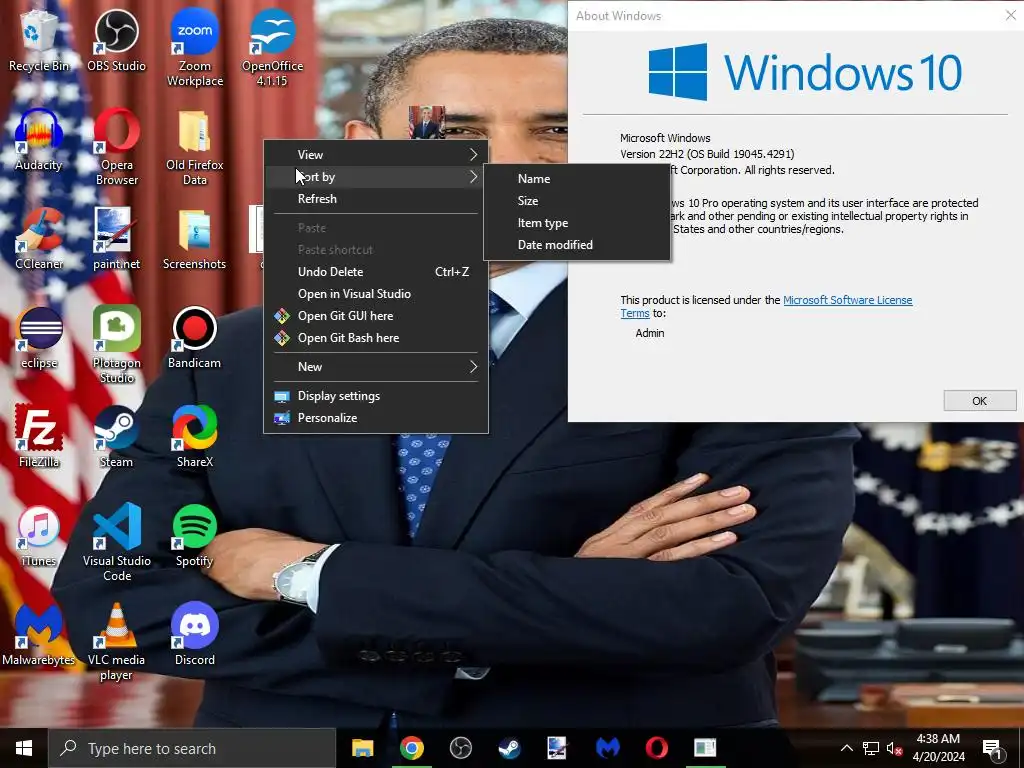Choose Refresh in the context menu
The image size is (1024, 768).
pos(376,199)
